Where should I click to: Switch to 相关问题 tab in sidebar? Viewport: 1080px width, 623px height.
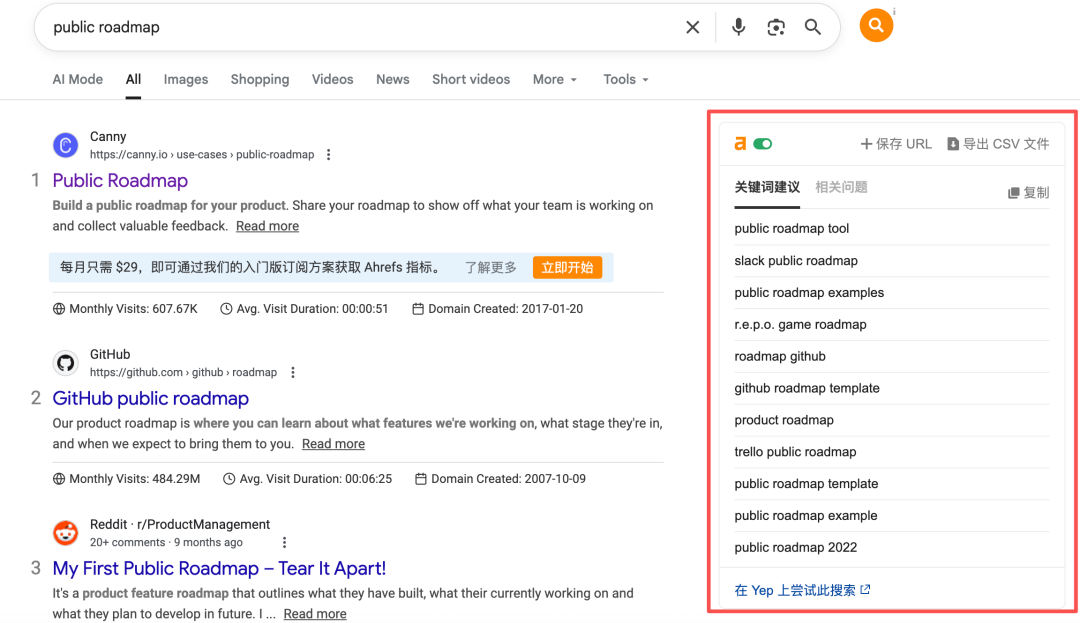coord(841,187)
